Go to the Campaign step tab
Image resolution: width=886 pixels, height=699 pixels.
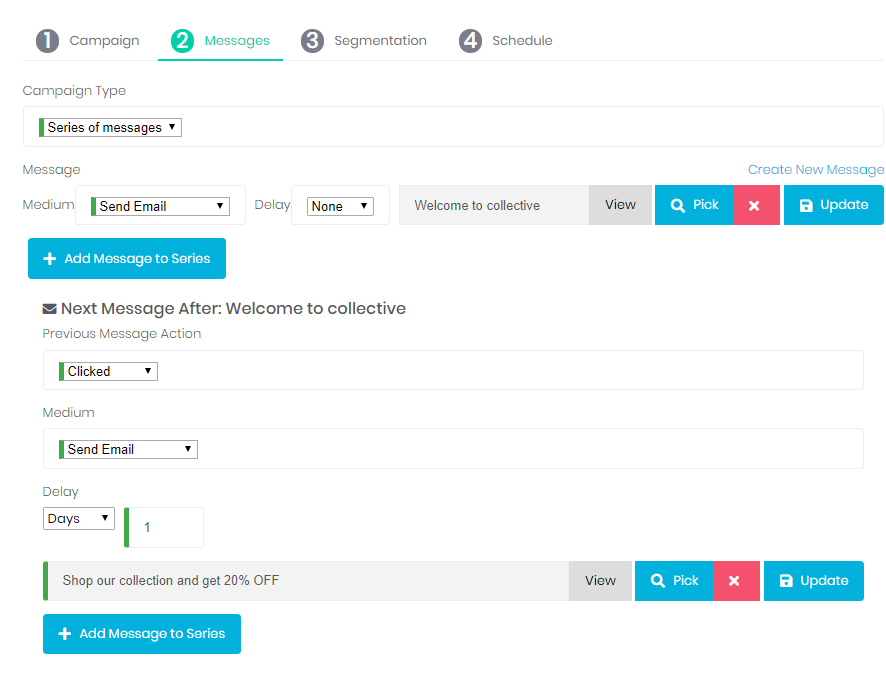88,41
